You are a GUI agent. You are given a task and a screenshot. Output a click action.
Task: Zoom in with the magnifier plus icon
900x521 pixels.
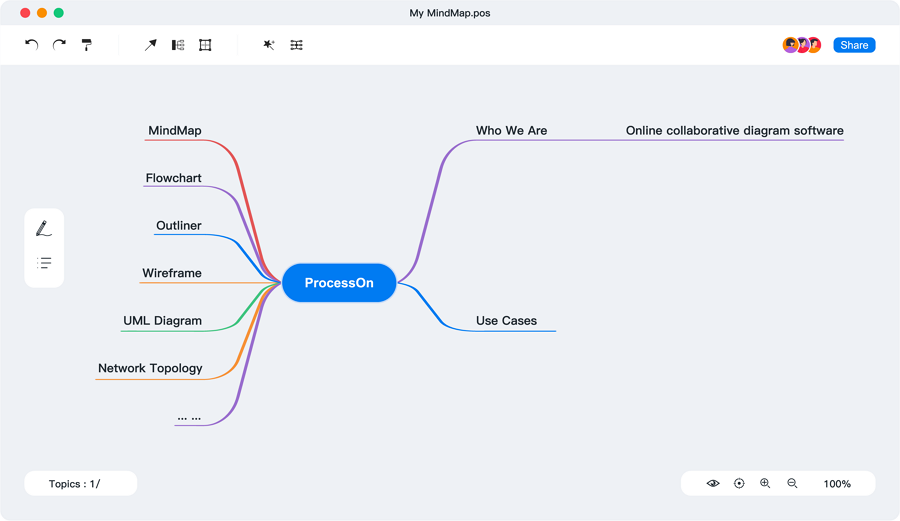click(765, 484)
